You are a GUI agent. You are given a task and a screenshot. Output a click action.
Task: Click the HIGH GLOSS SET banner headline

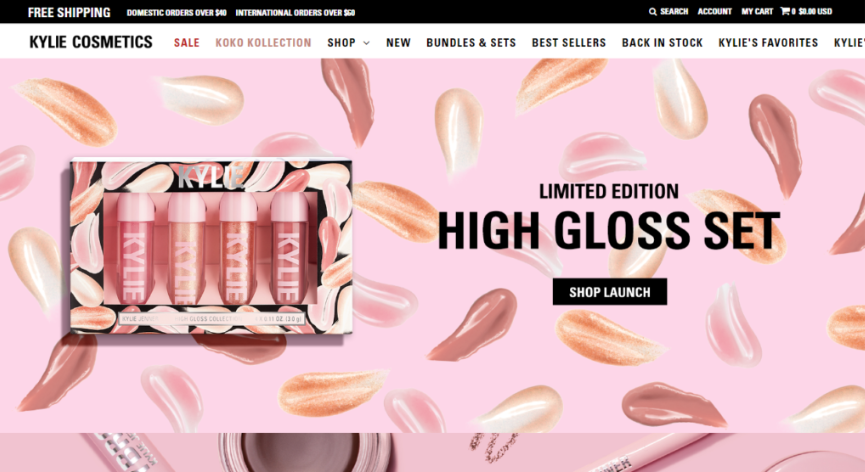pos(608,230)
